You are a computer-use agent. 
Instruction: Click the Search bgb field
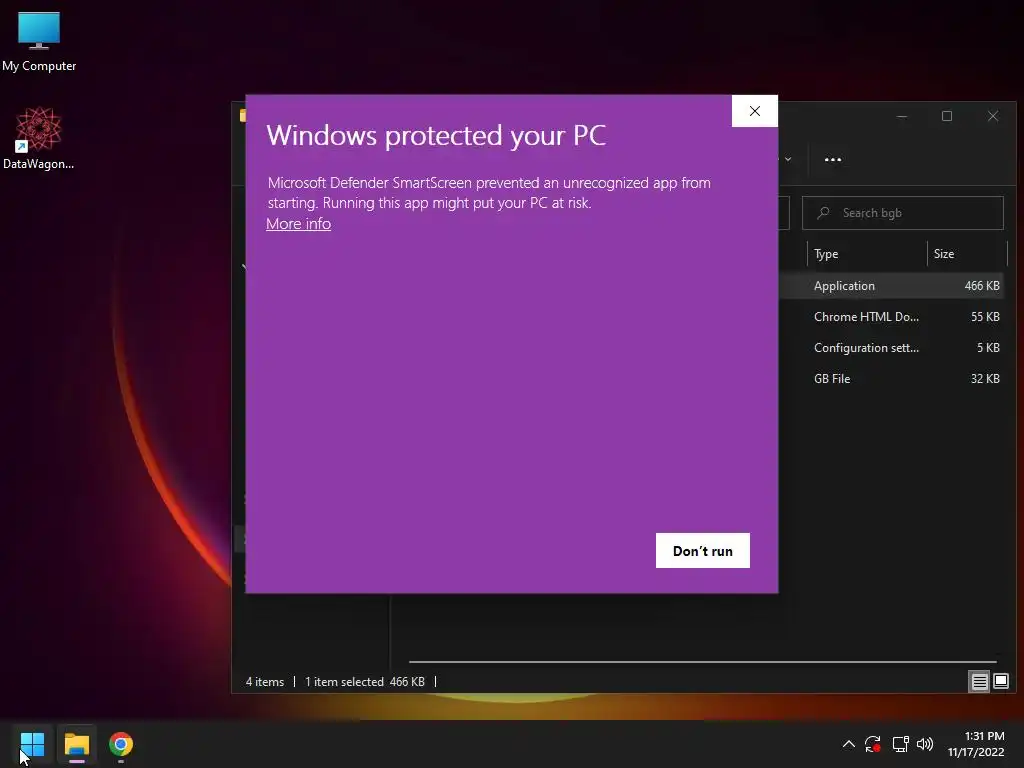(x=903, y=213)
